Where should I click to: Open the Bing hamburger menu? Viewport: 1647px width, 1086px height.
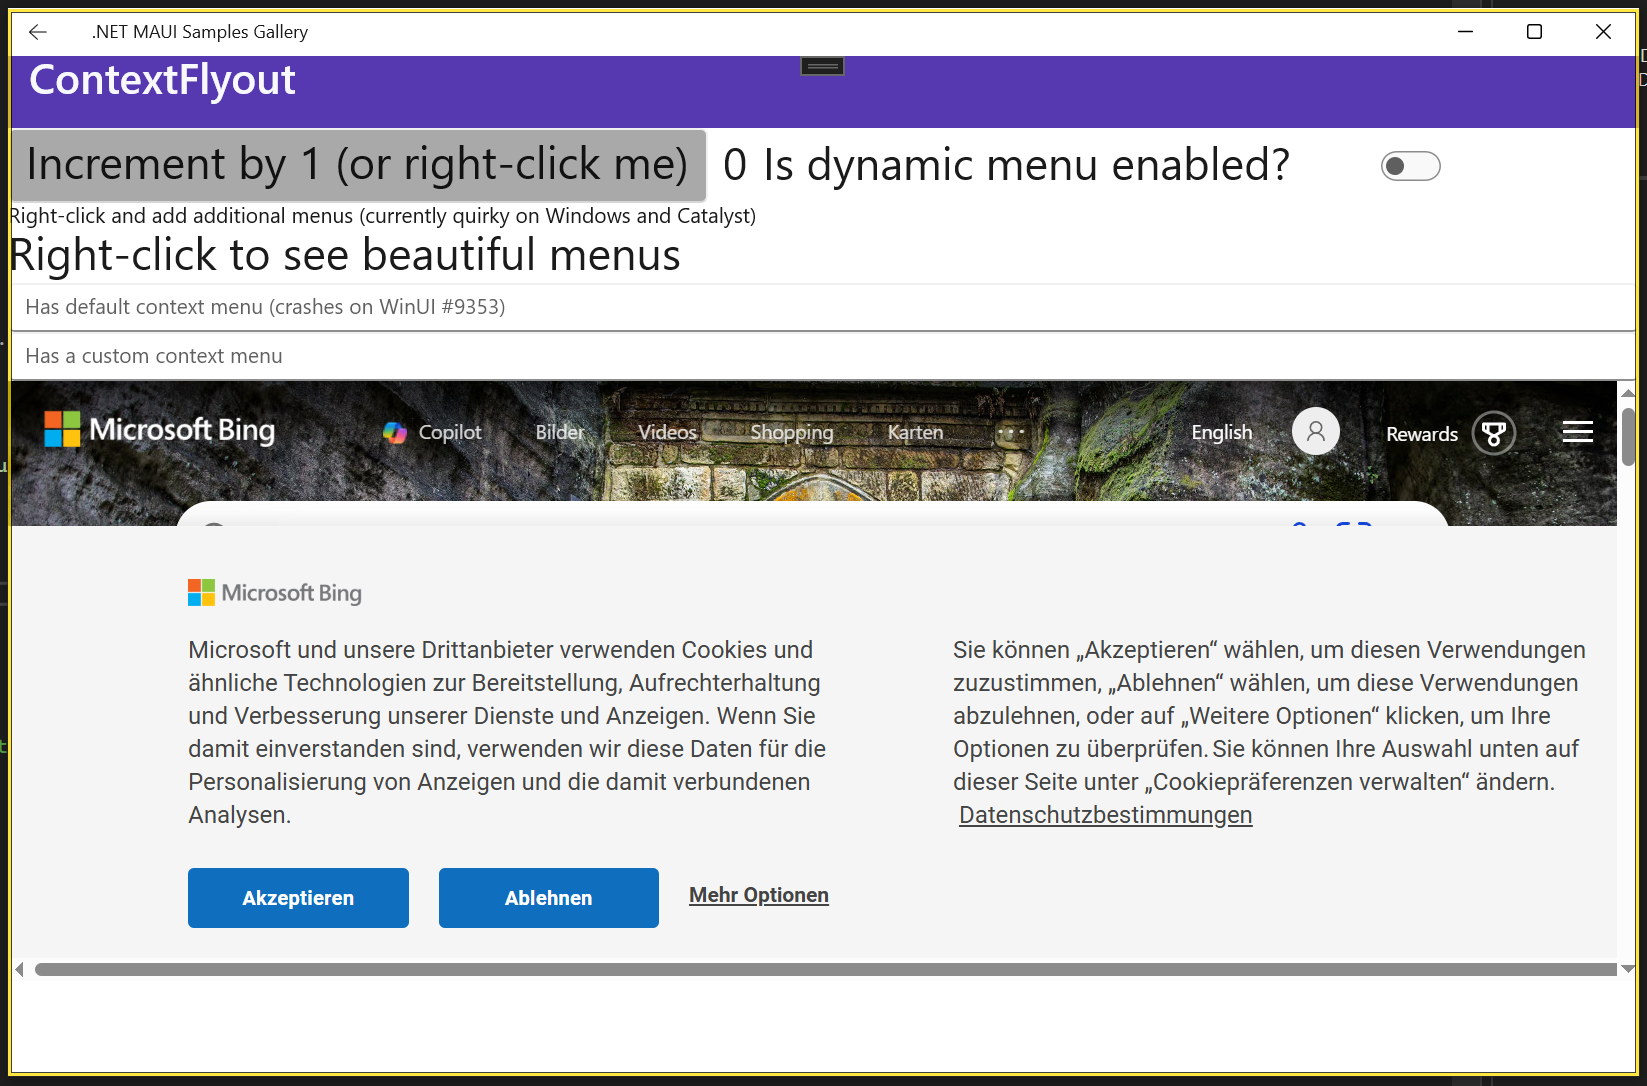(x=1577, y=432)
